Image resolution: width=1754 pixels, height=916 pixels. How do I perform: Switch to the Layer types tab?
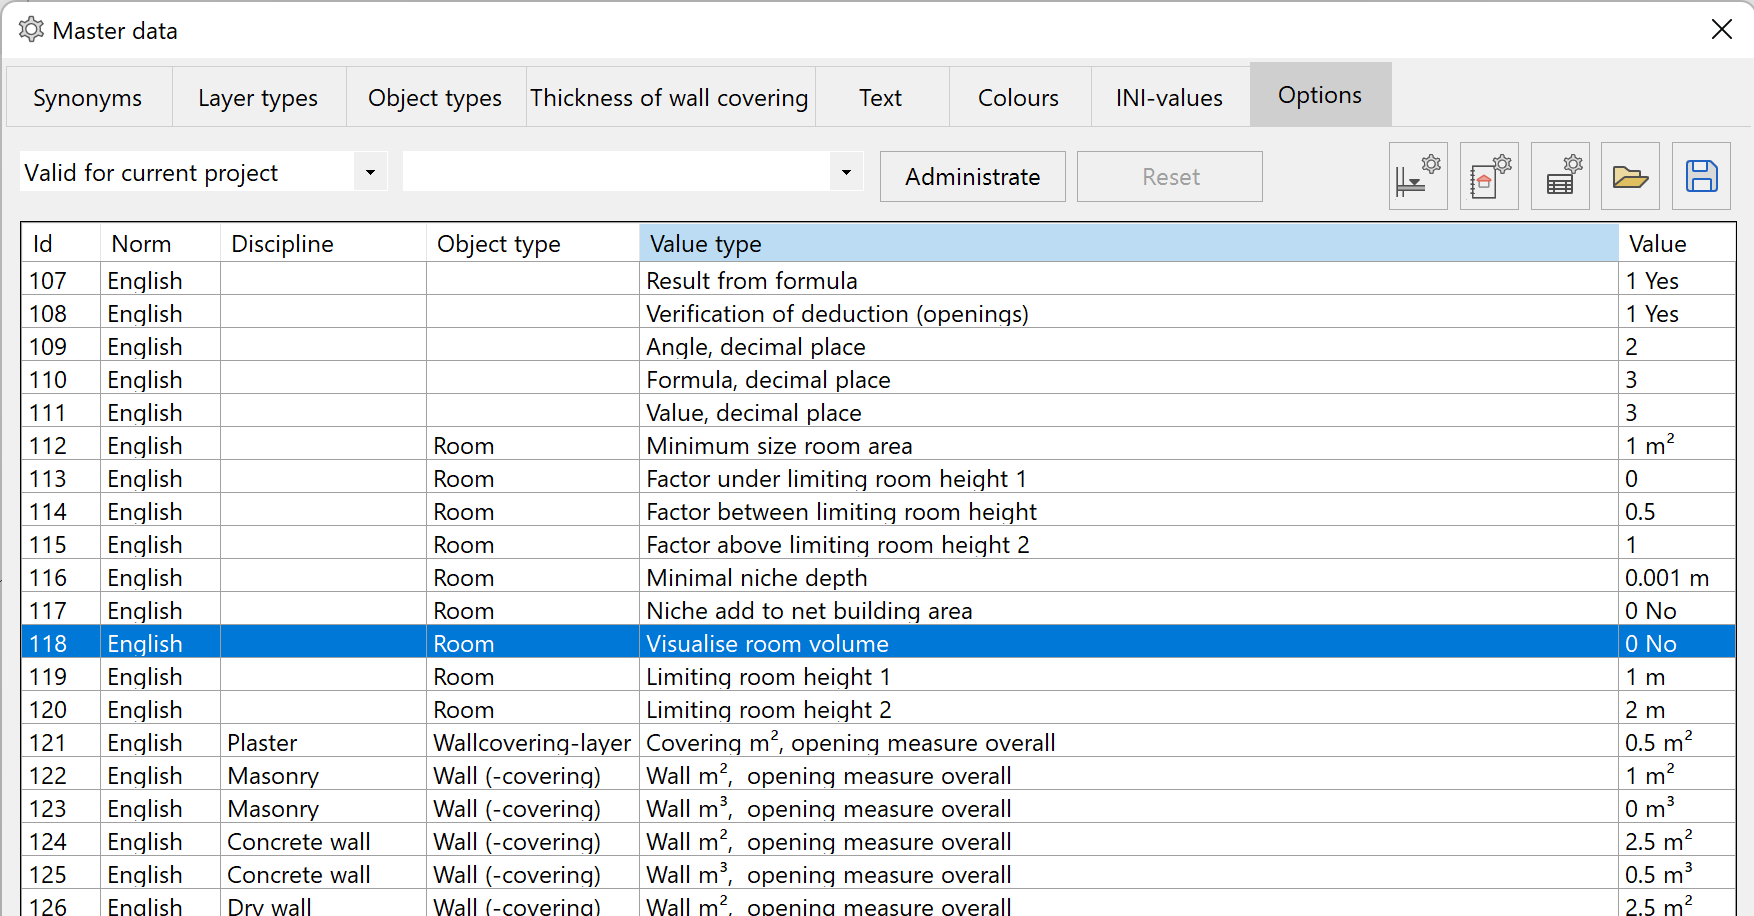[258, 97]
